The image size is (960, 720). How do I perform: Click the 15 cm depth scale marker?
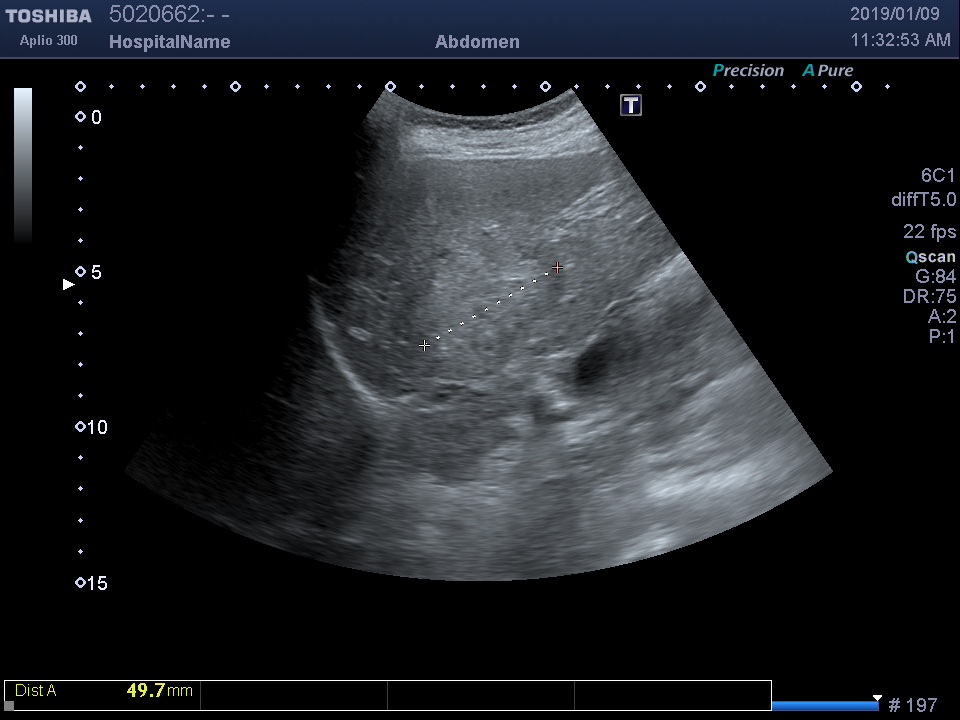(81, 583)
